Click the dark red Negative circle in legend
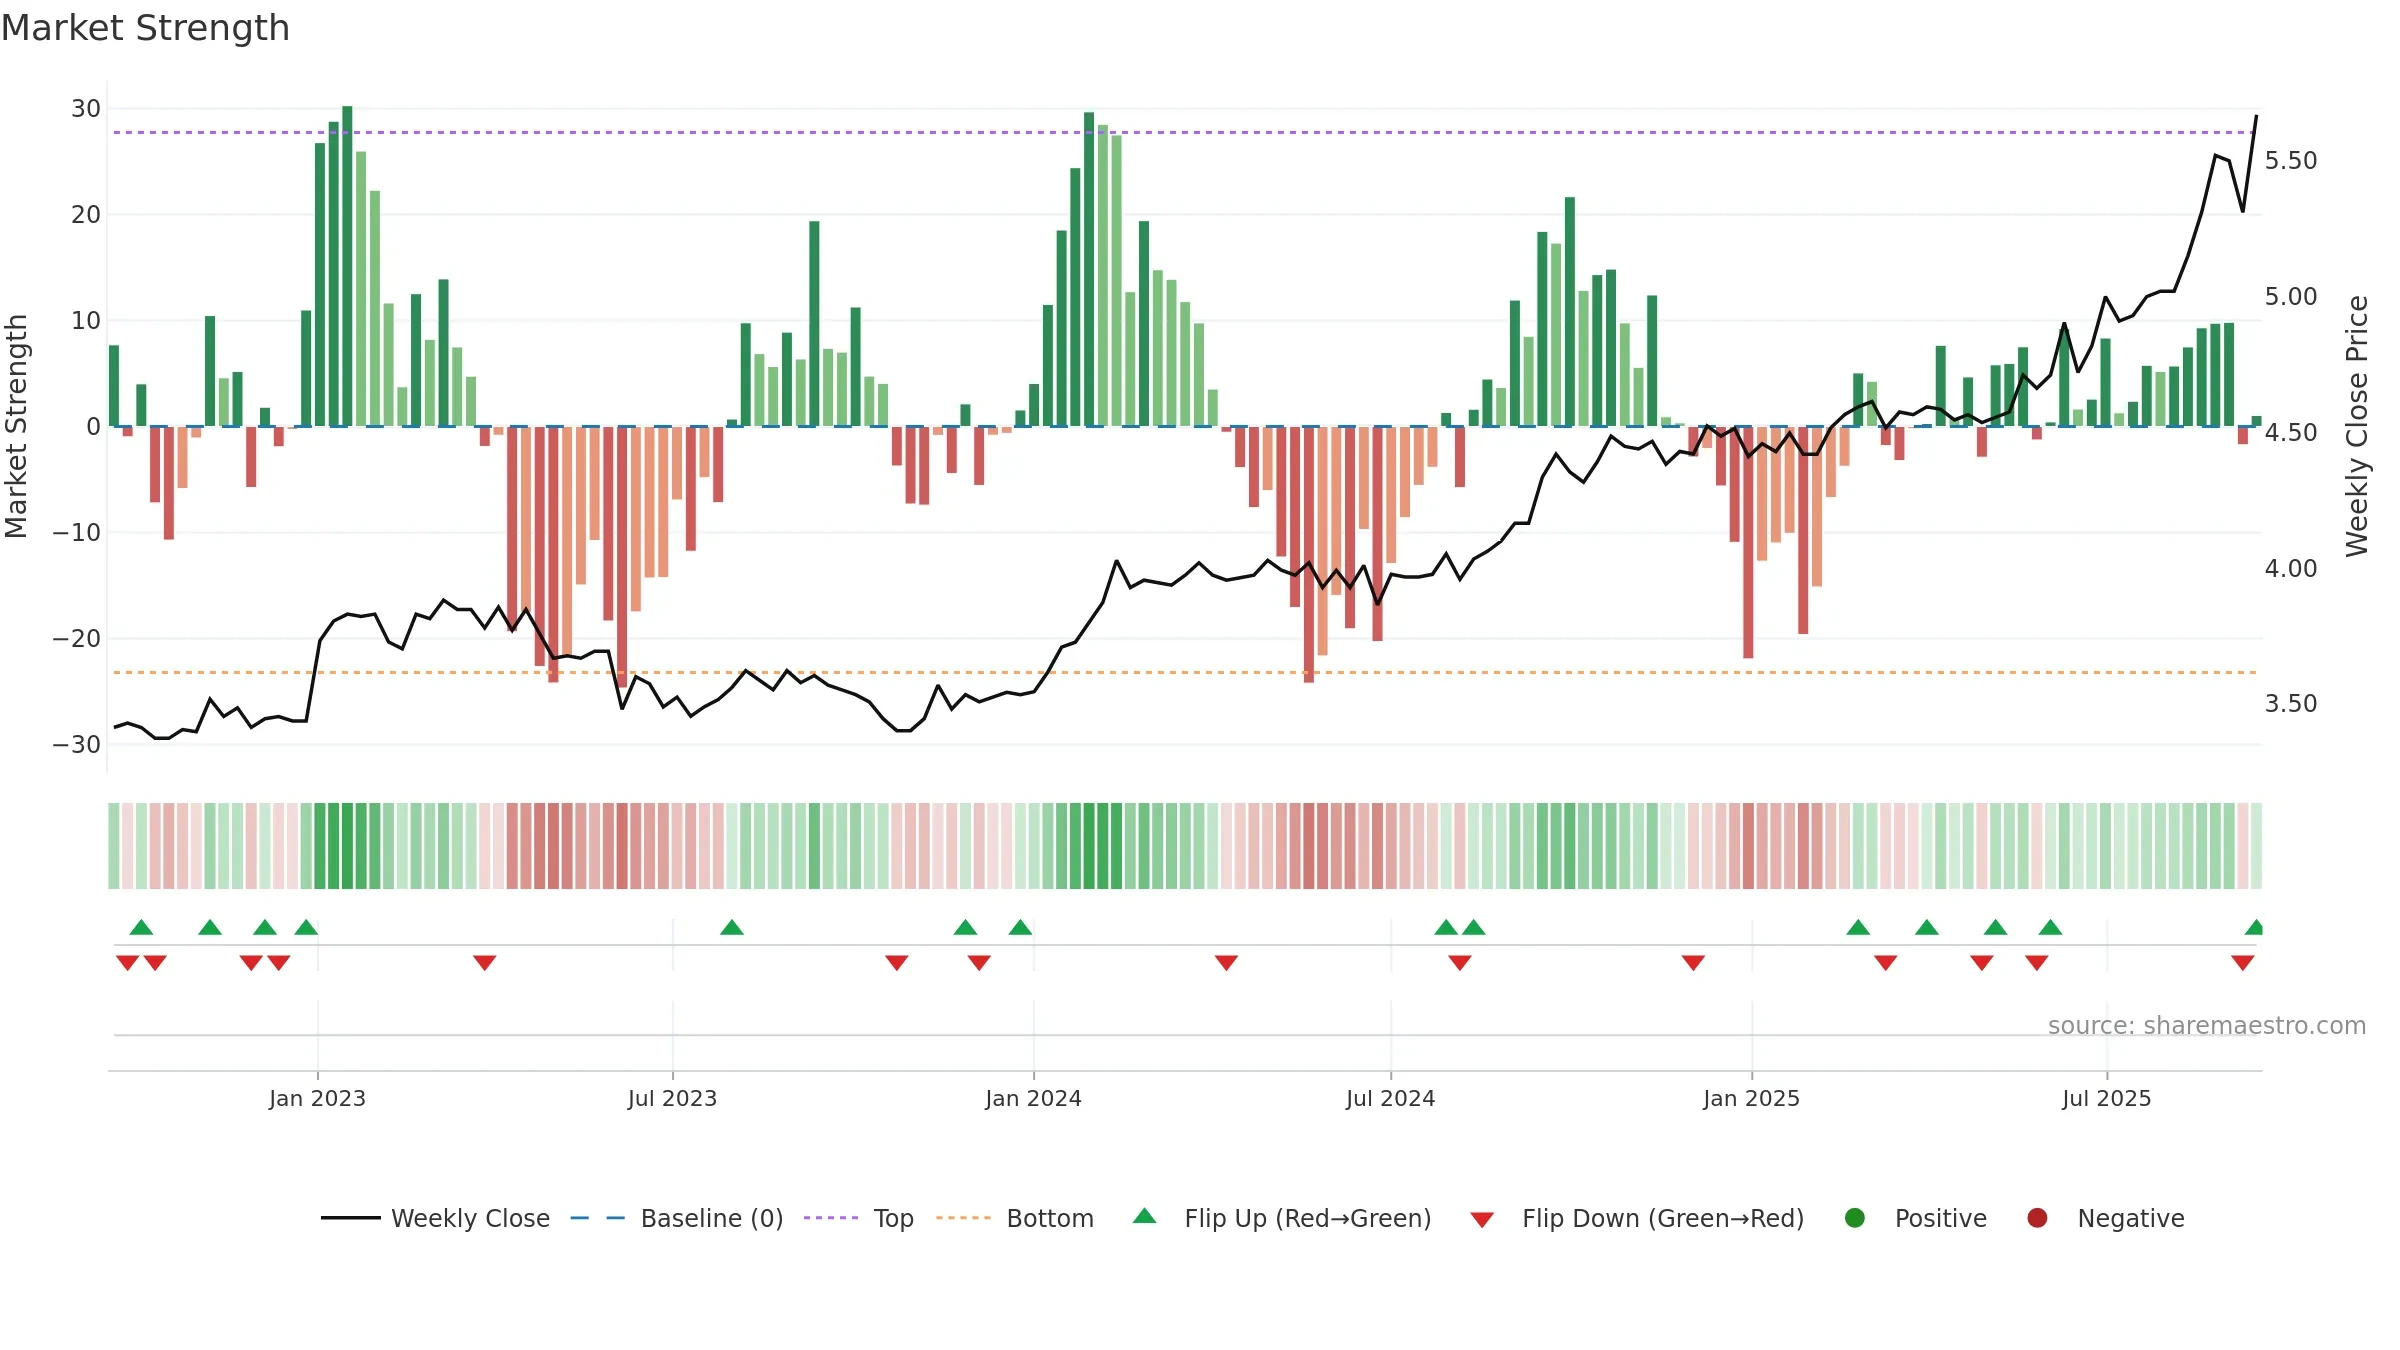 [x=2037, y=1218]
